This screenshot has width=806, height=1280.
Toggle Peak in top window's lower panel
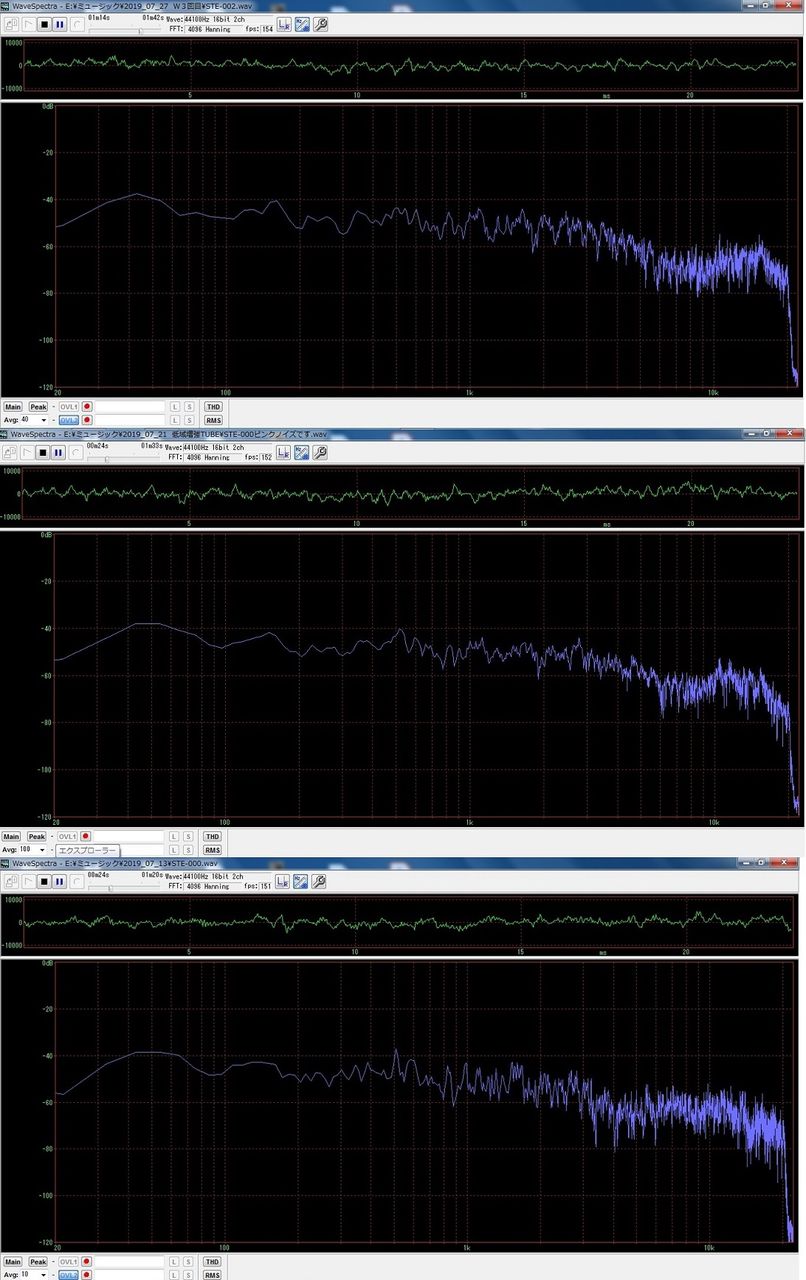pyautogui.click(x=38, y=407)
